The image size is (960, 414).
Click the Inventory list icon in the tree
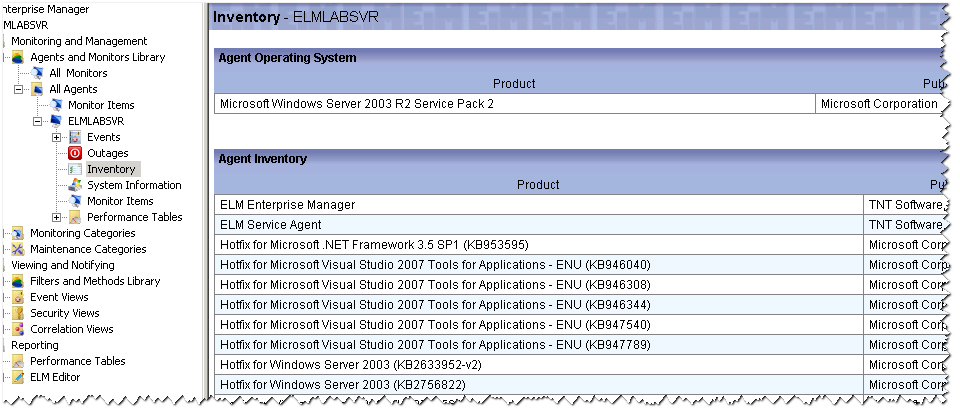(x=75, y=169)
